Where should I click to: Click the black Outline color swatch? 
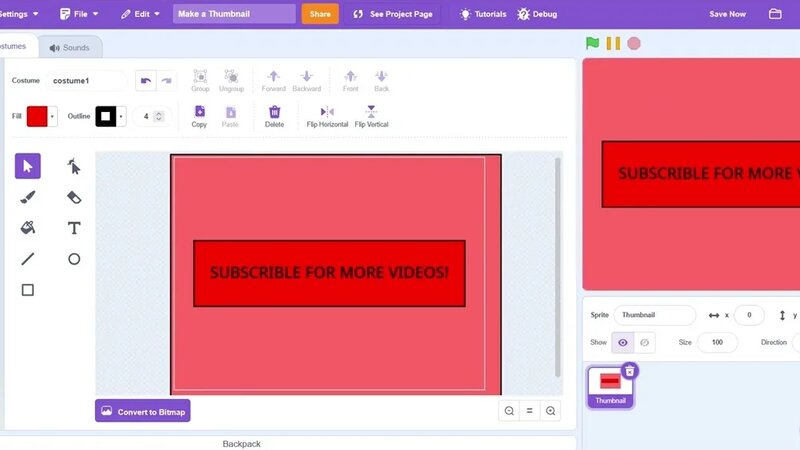106,116
